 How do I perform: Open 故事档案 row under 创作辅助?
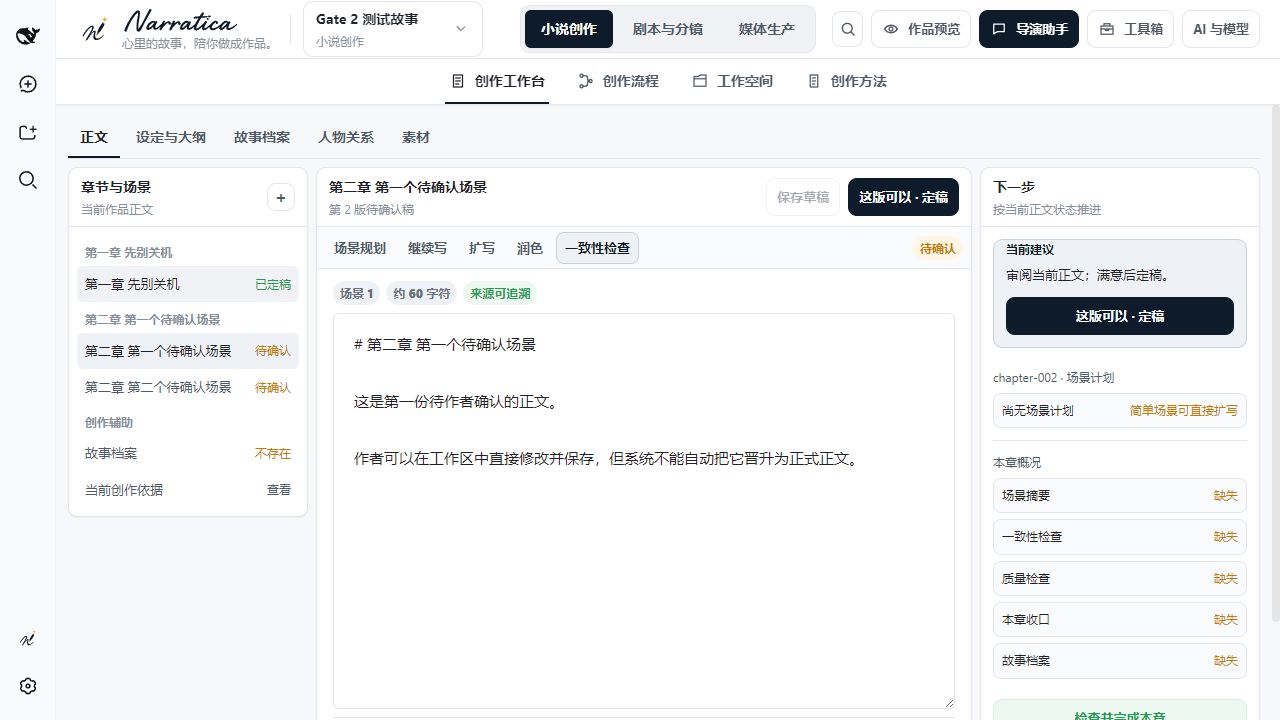coord(188,453)
